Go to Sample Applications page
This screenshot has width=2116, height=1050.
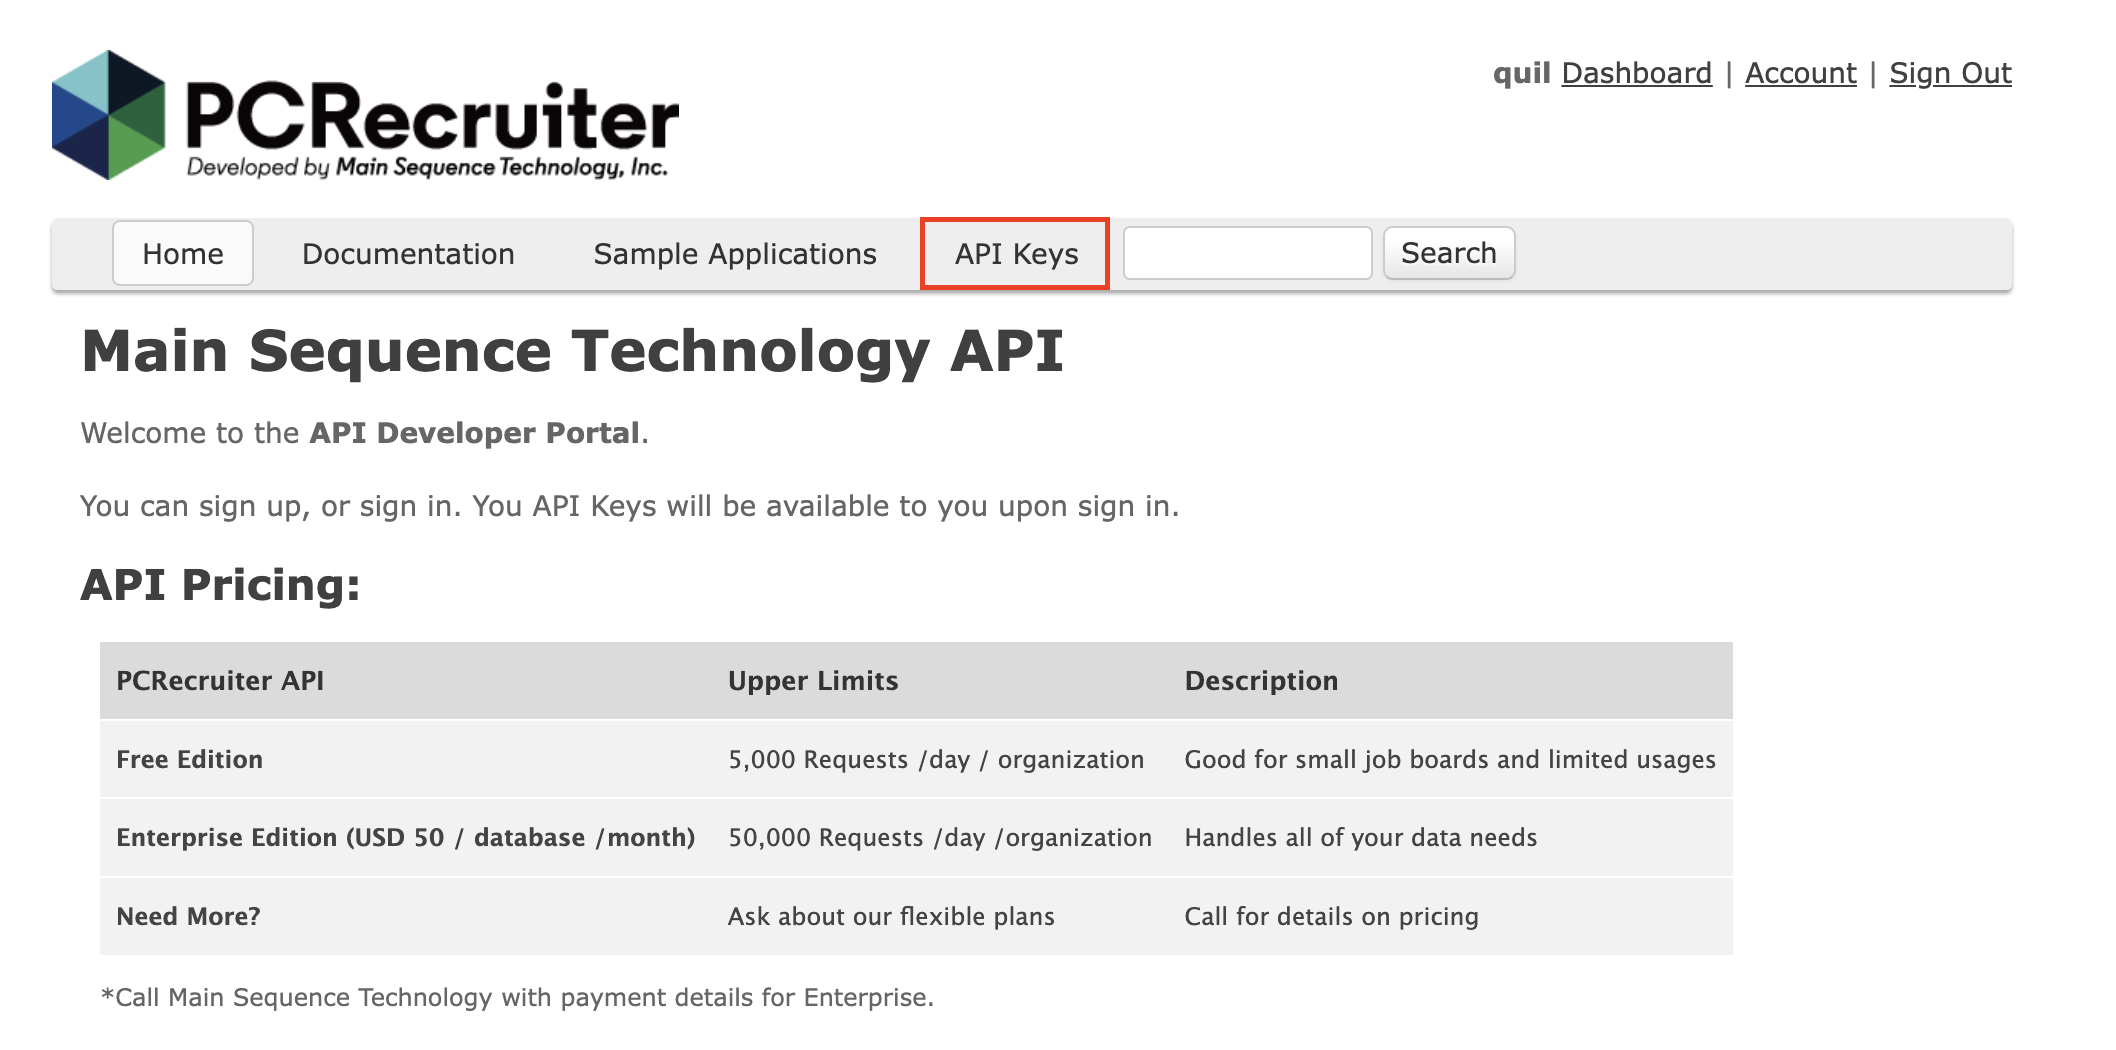[x=735, y=254]
